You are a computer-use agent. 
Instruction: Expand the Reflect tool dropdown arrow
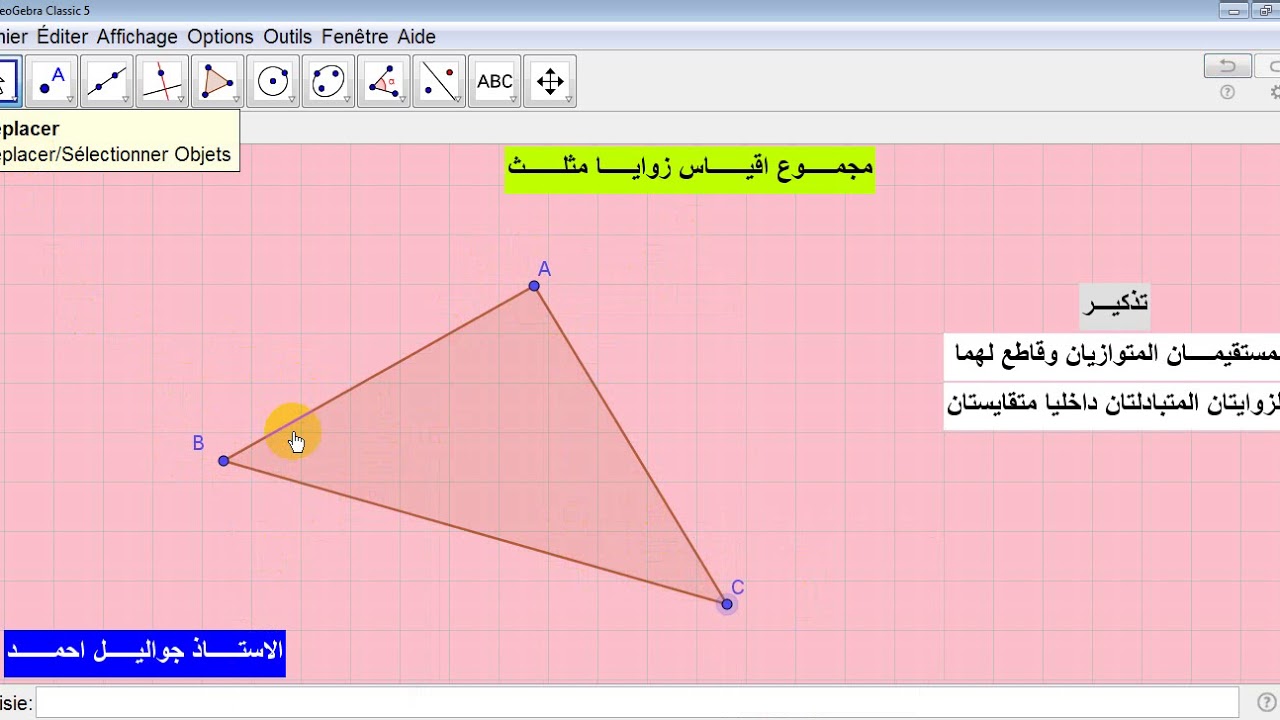458,100
